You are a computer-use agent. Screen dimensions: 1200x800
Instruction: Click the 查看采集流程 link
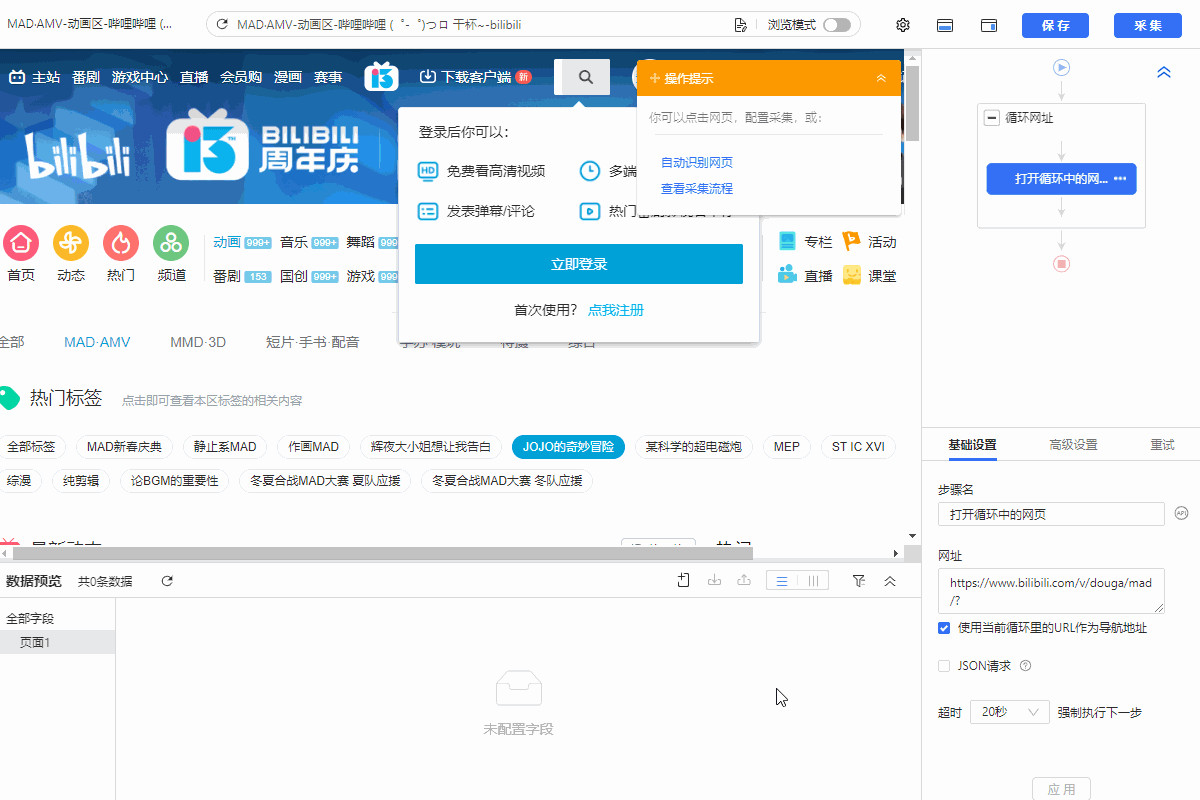[x=697, y=188]
